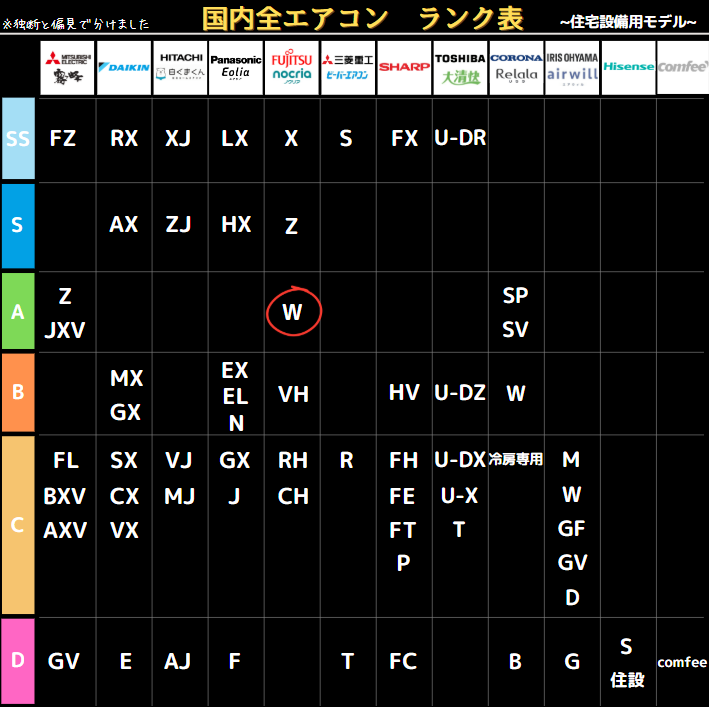This screenshot has width=709, height=707.
Task: Click the pink D tier label
Action: click(18, 661)
